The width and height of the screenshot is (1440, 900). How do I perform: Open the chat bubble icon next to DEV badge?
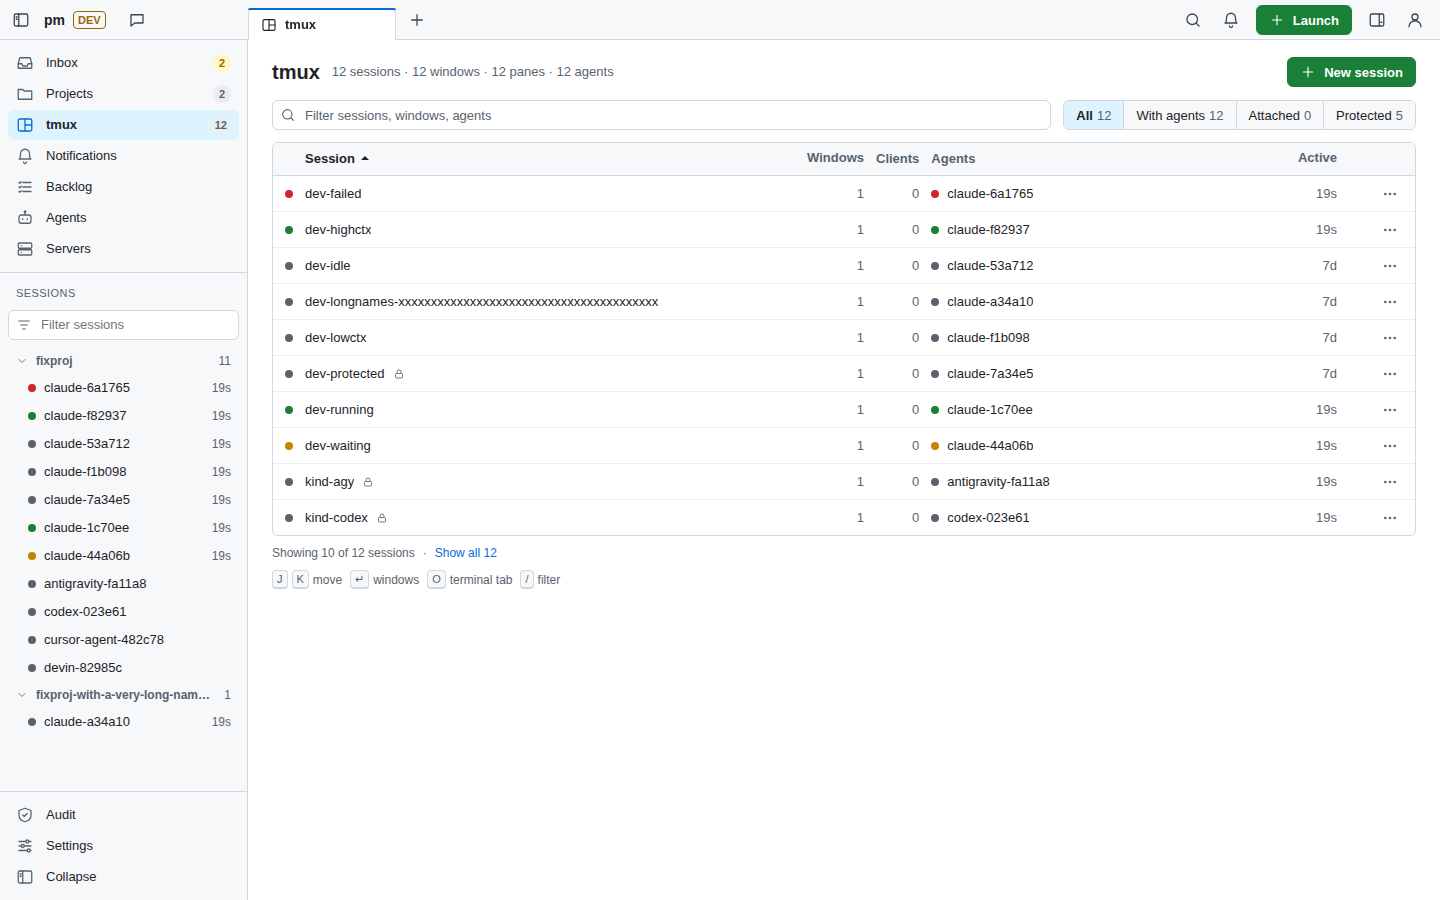point(137,20)
